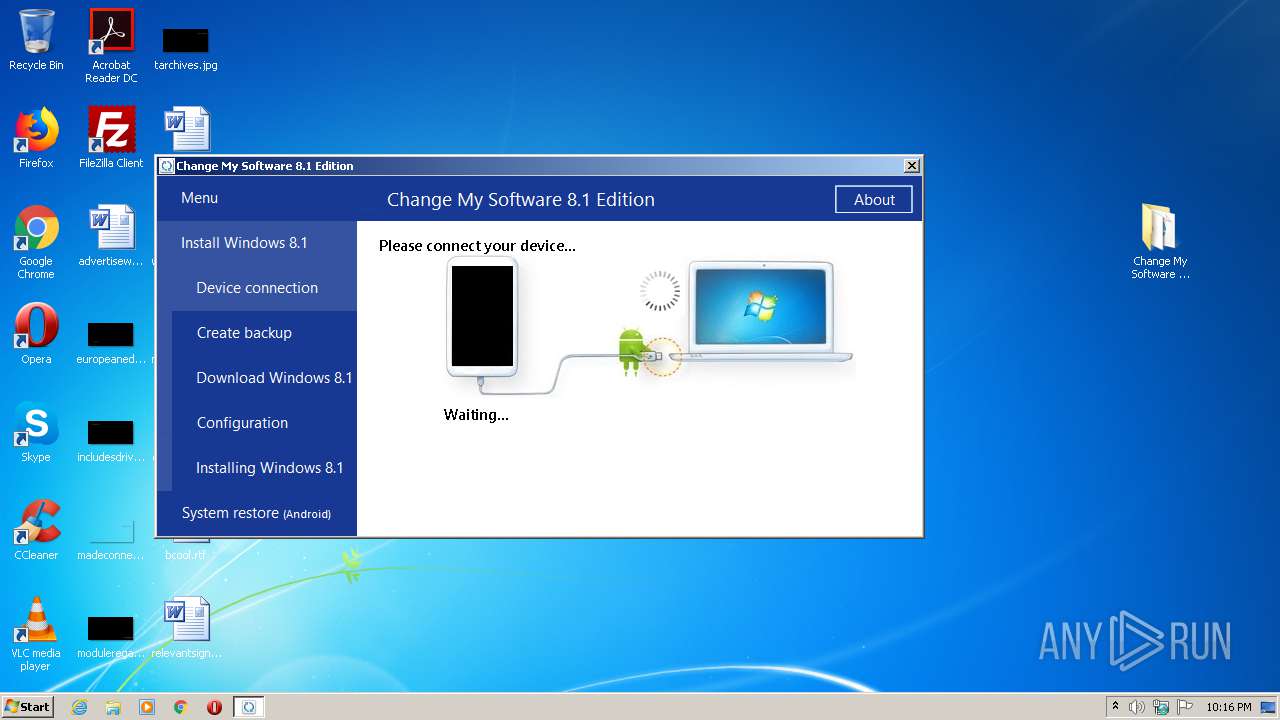Launch Acrobat Reader DC shortcut
This screenshot has width=1280, height=720.
(x=111, y=46)
